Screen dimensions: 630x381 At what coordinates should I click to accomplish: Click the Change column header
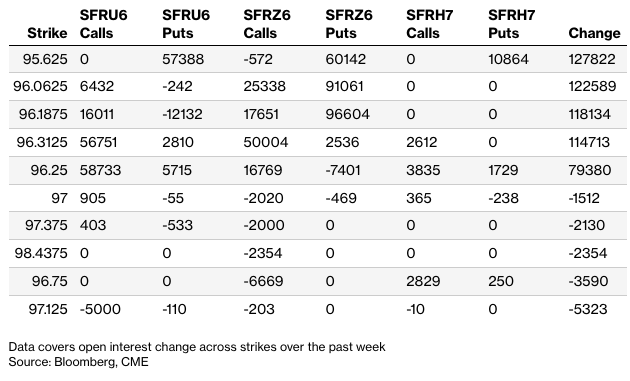pos(594,33)
